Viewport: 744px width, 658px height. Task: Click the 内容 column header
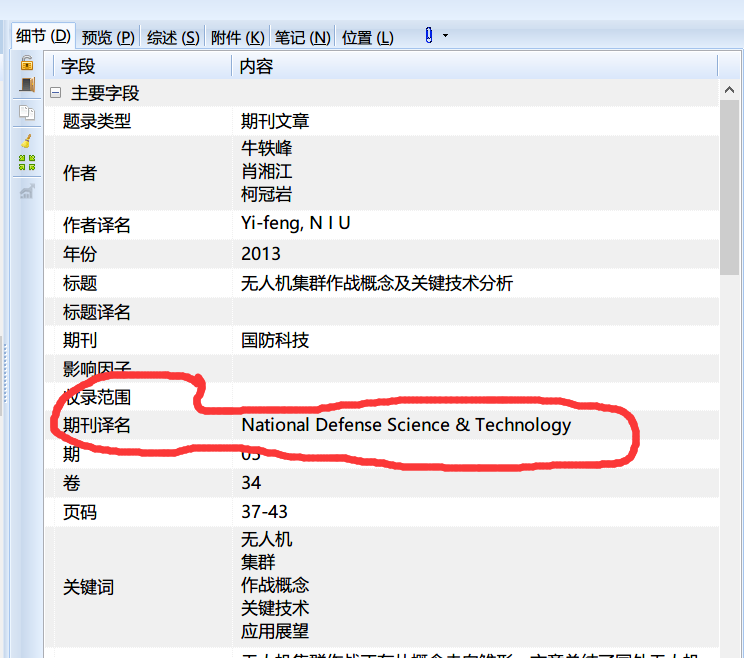pos(474,66)
